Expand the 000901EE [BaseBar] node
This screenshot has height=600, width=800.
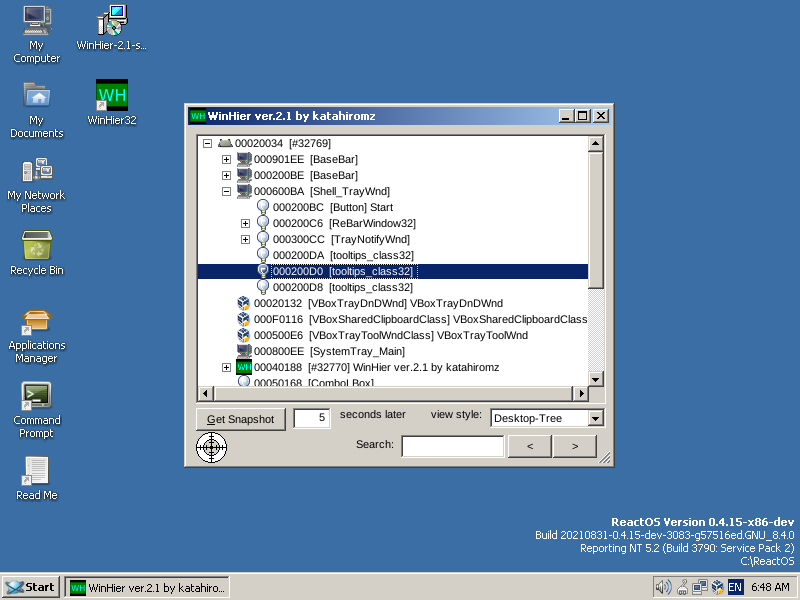pos(226,159)
